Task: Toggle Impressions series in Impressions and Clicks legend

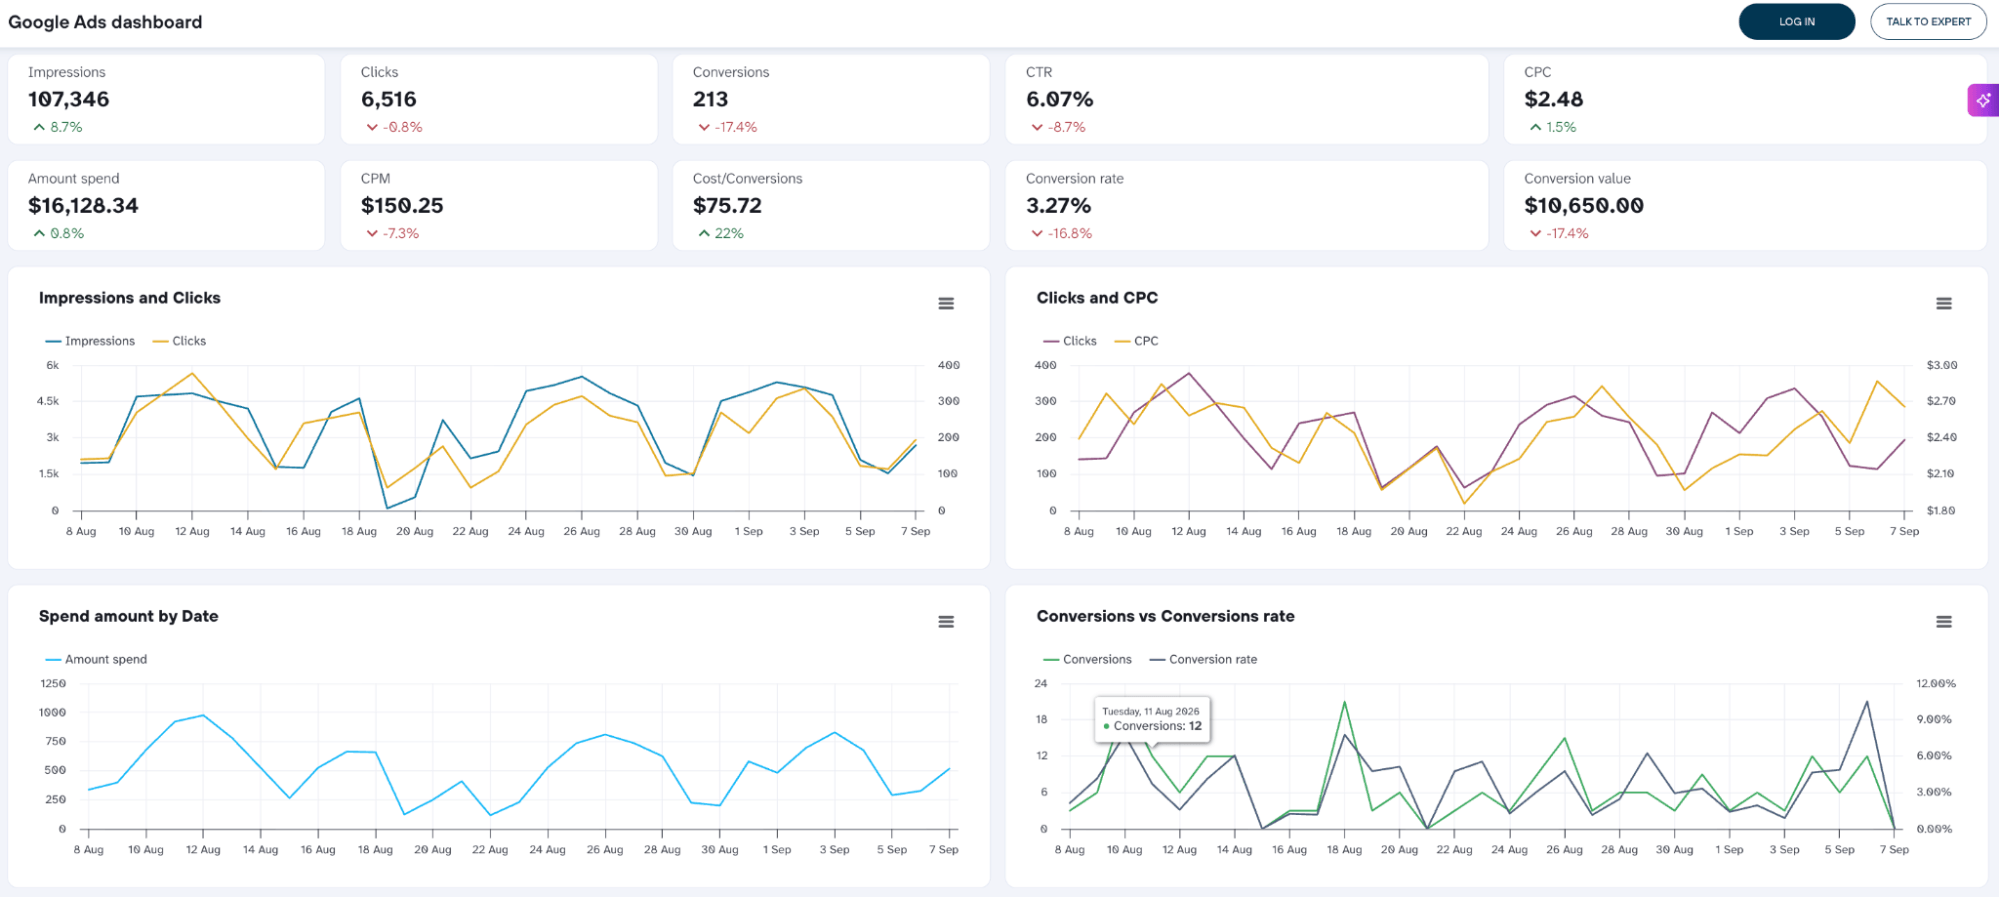Action: pyautogui.click(x=90, y=341)
